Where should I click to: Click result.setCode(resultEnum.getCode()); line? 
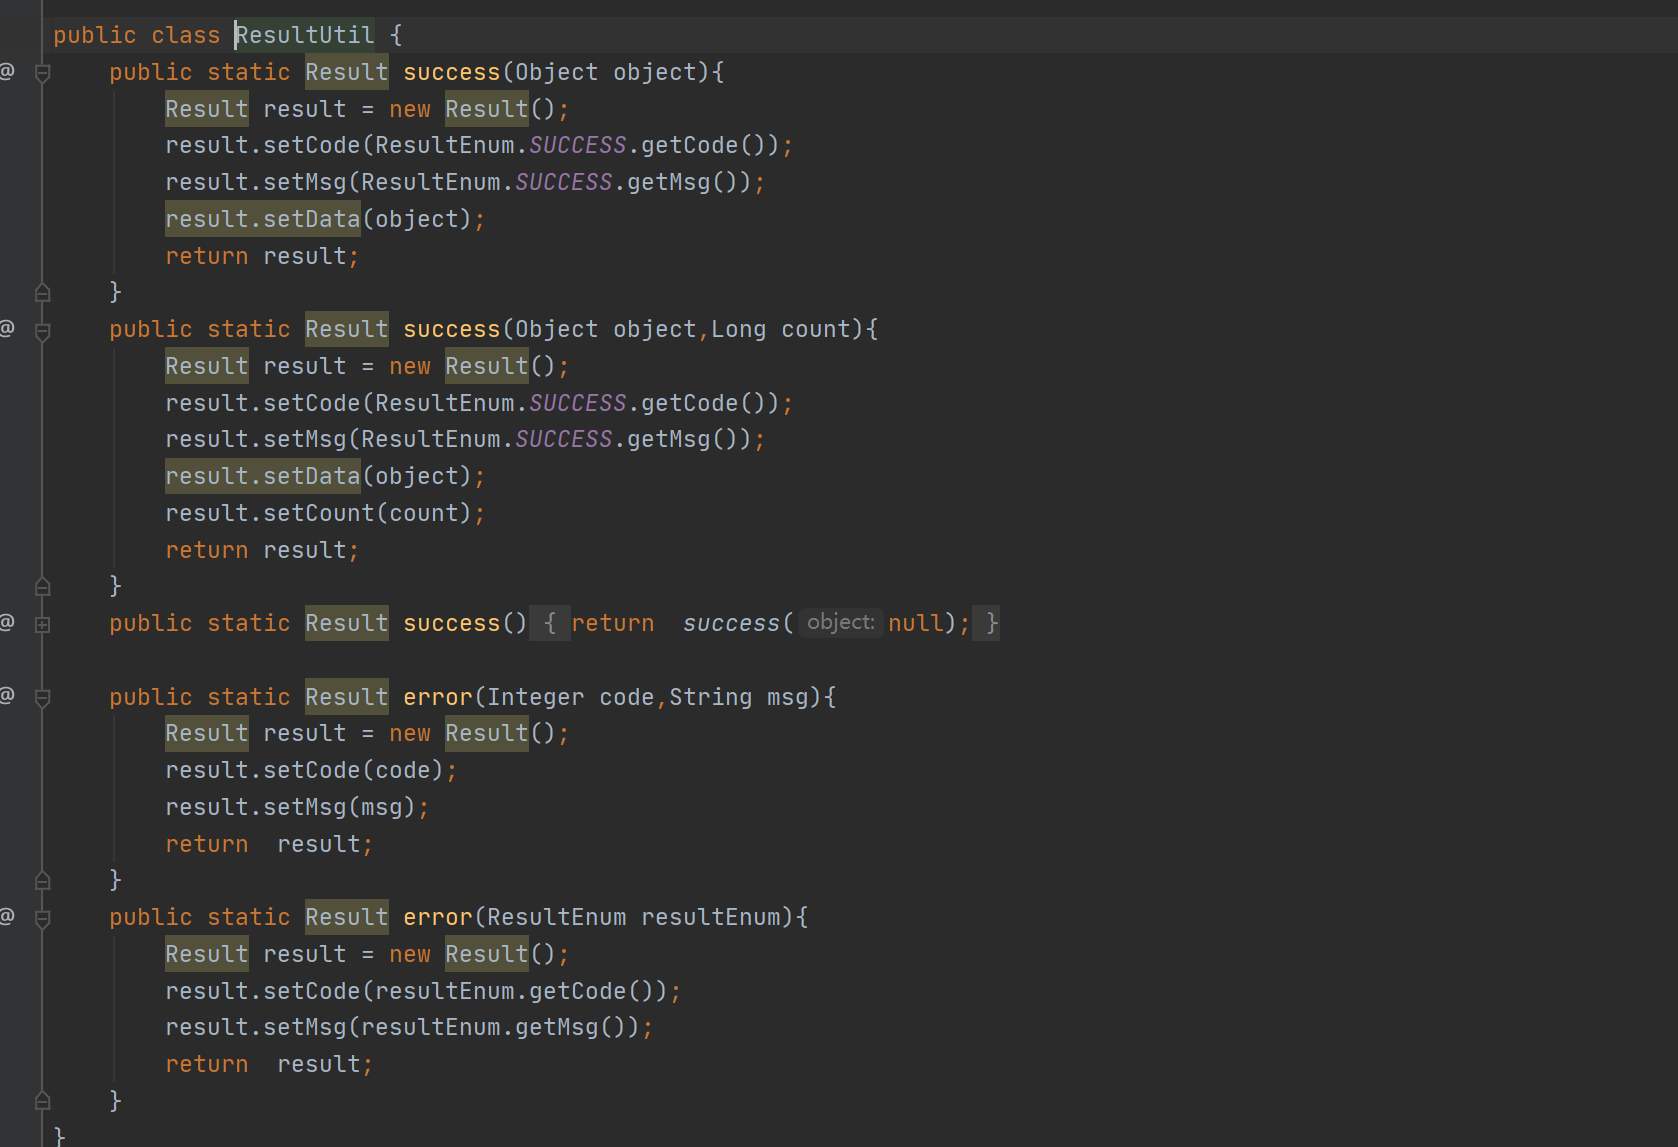tap(423, 991)
